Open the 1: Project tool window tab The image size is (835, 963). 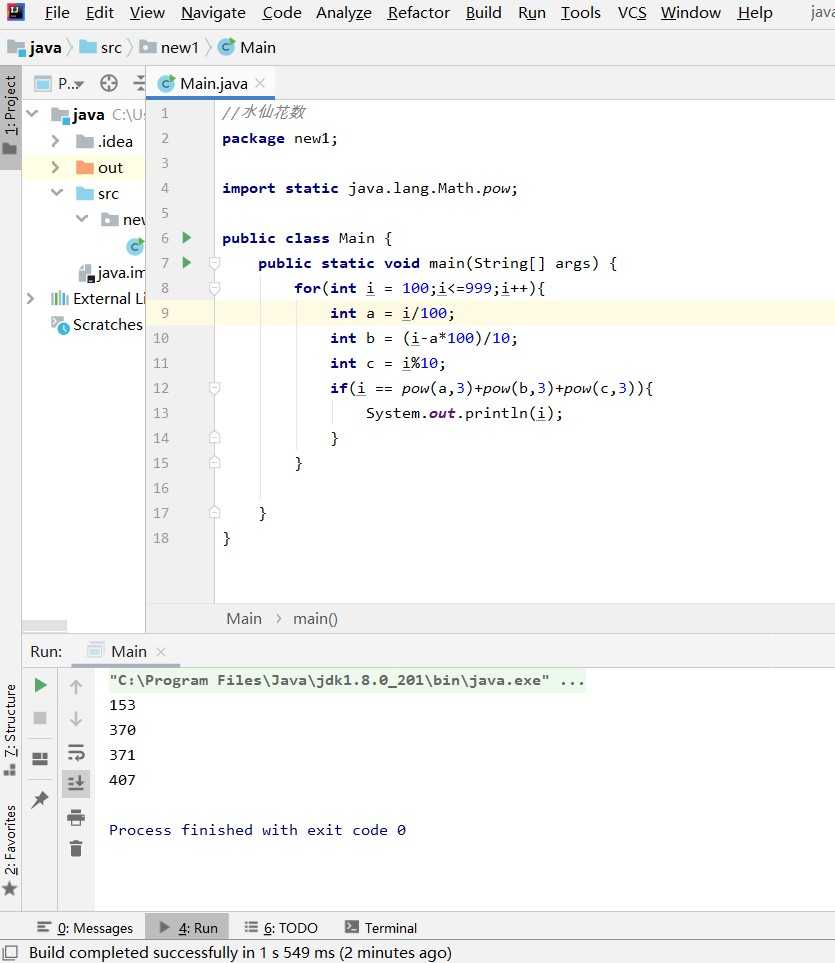tap(10, 115)
